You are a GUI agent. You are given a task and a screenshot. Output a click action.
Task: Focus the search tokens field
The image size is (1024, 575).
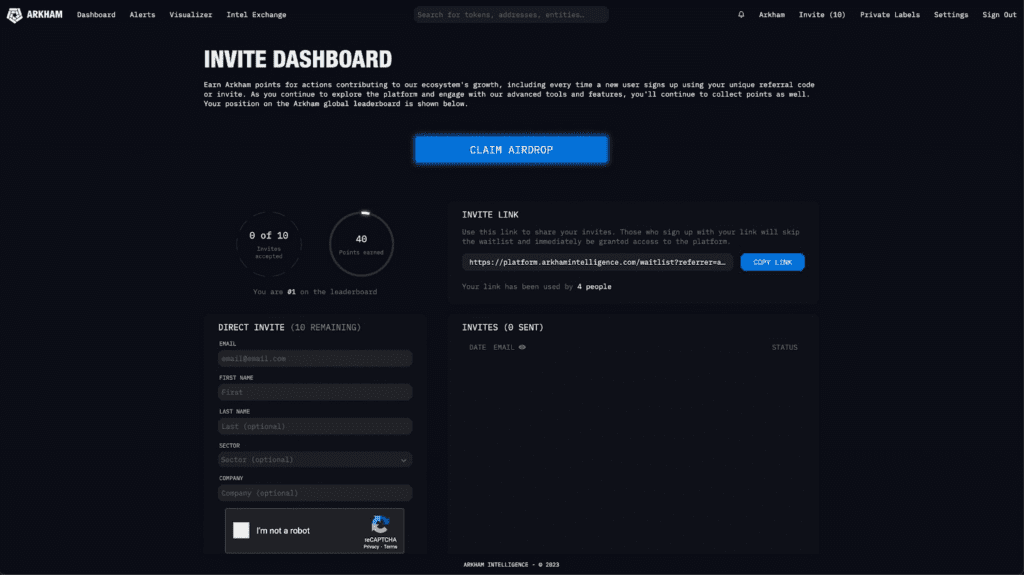click(x=511, y=14)
